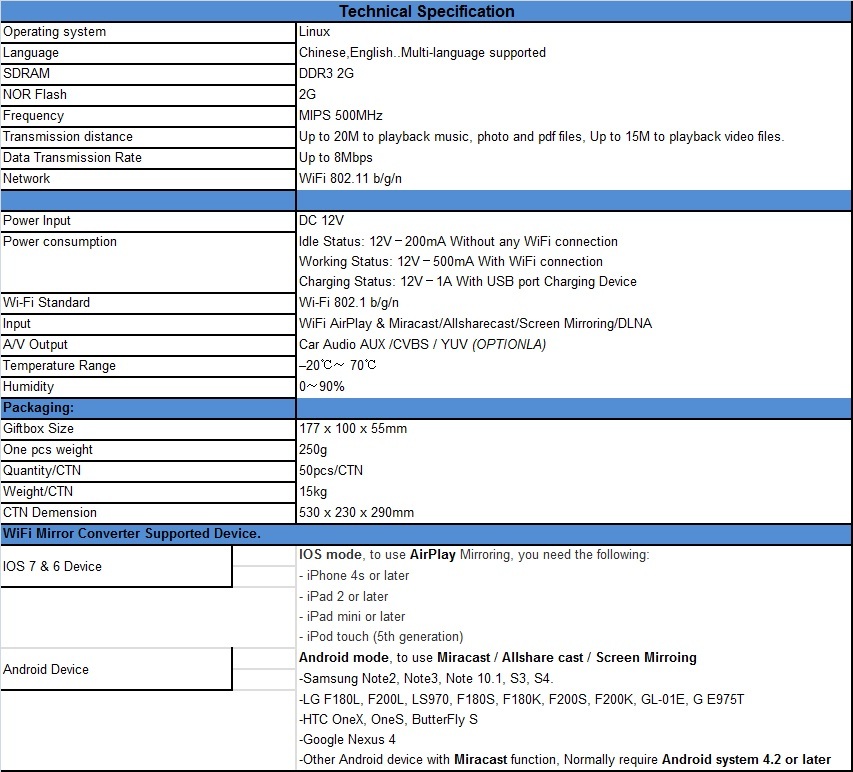Select the 'Wi-Fi Standard' label

point(47,302)
